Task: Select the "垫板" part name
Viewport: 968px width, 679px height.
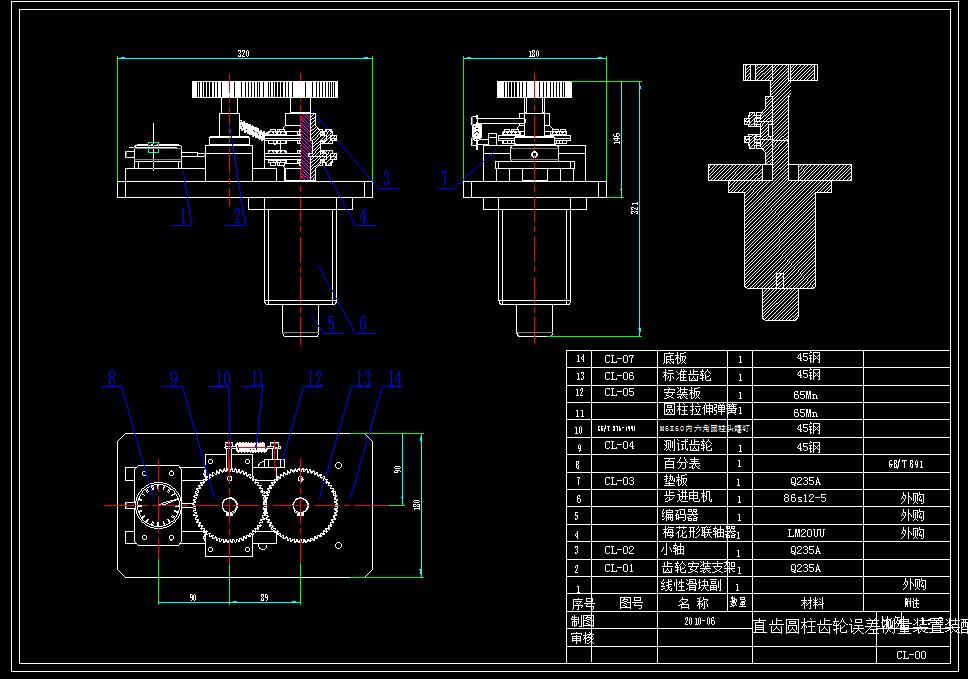Action: (x=675, y=480)
